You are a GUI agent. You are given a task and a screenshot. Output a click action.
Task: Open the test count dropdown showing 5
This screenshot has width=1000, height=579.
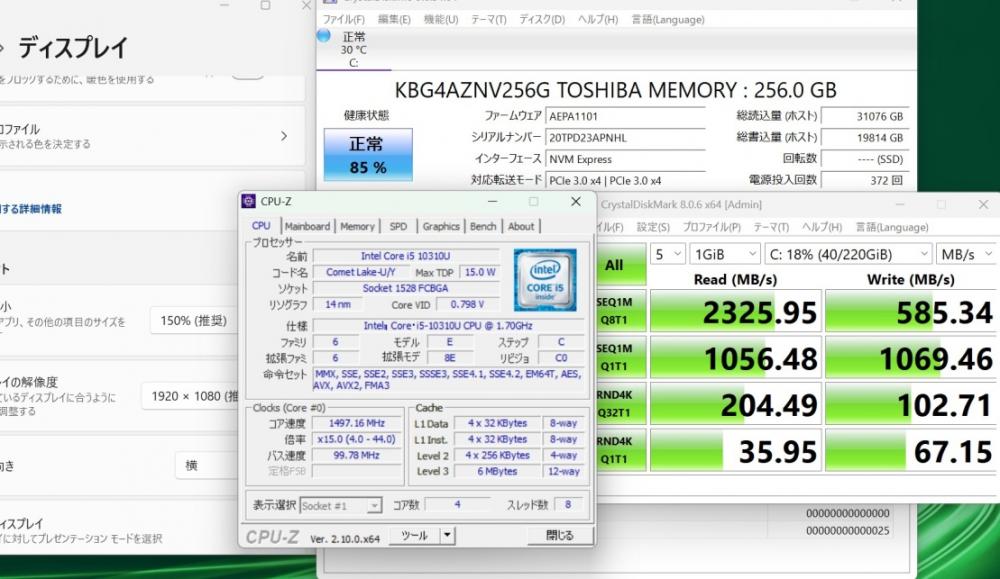(668, 254)
